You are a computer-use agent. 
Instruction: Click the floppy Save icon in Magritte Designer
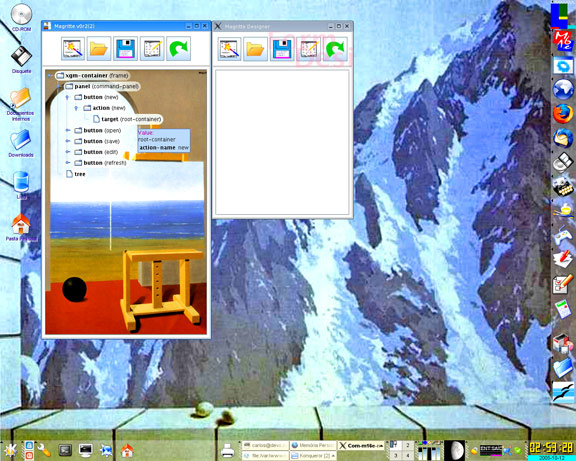[282, 49]
